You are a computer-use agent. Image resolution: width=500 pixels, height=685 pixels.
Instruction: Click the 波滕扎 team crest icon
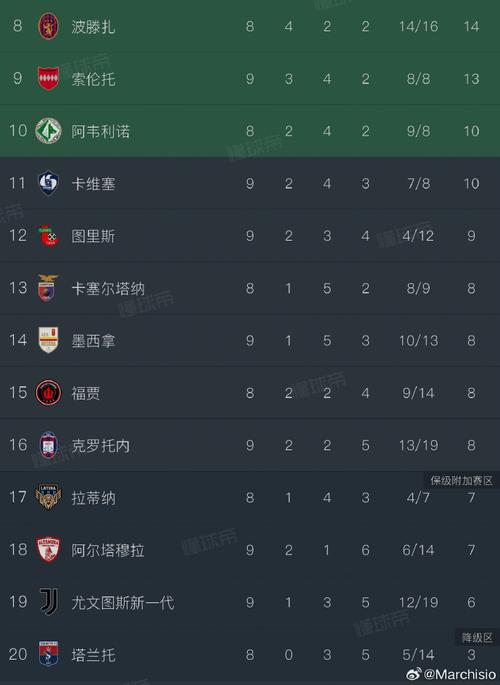pyautogui.click(x=48, y=26)
